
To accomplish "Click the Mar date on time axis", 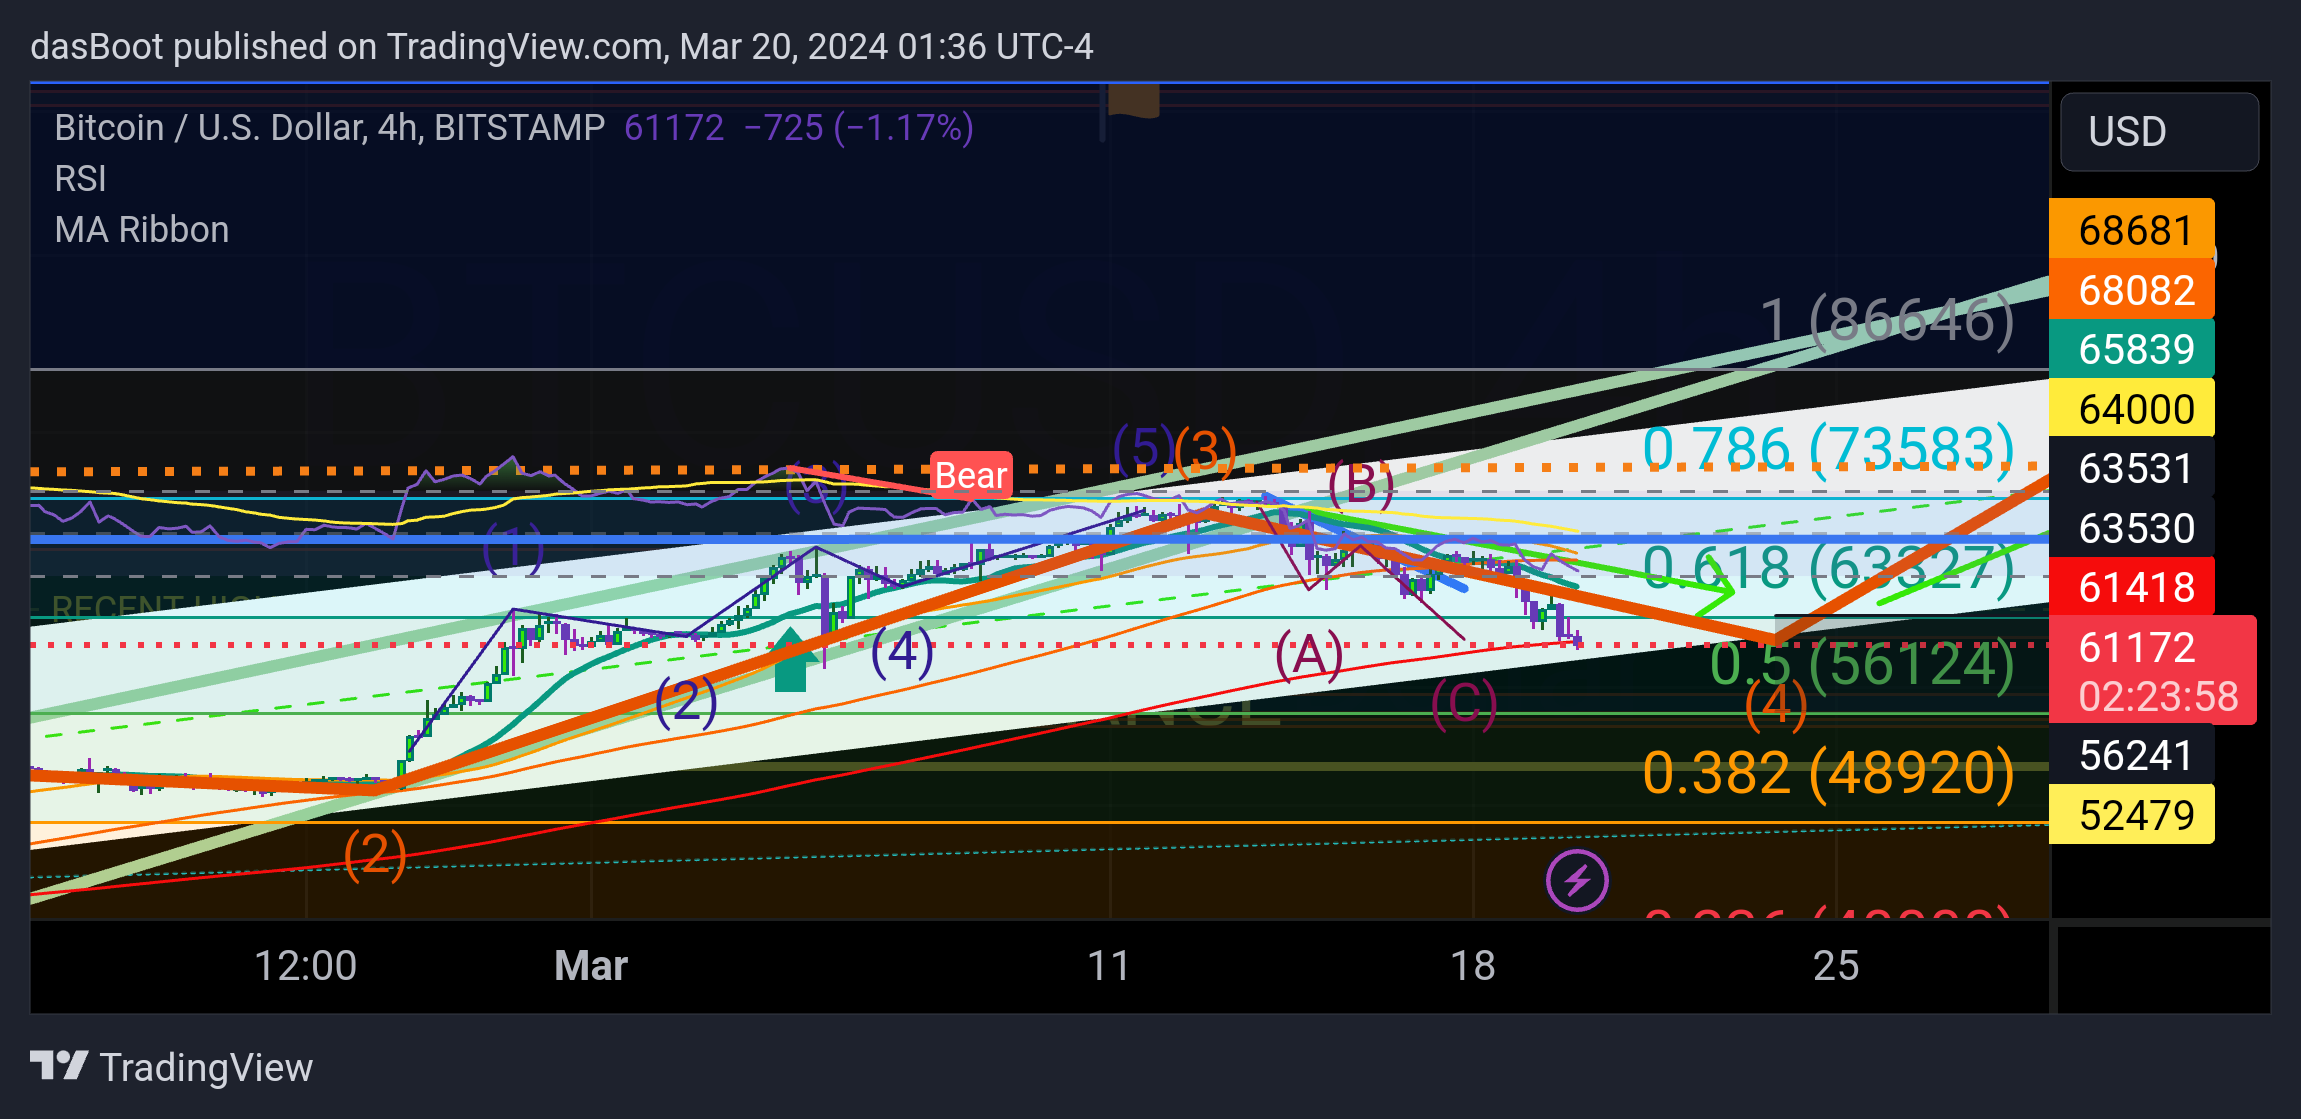I will [591, 965].
